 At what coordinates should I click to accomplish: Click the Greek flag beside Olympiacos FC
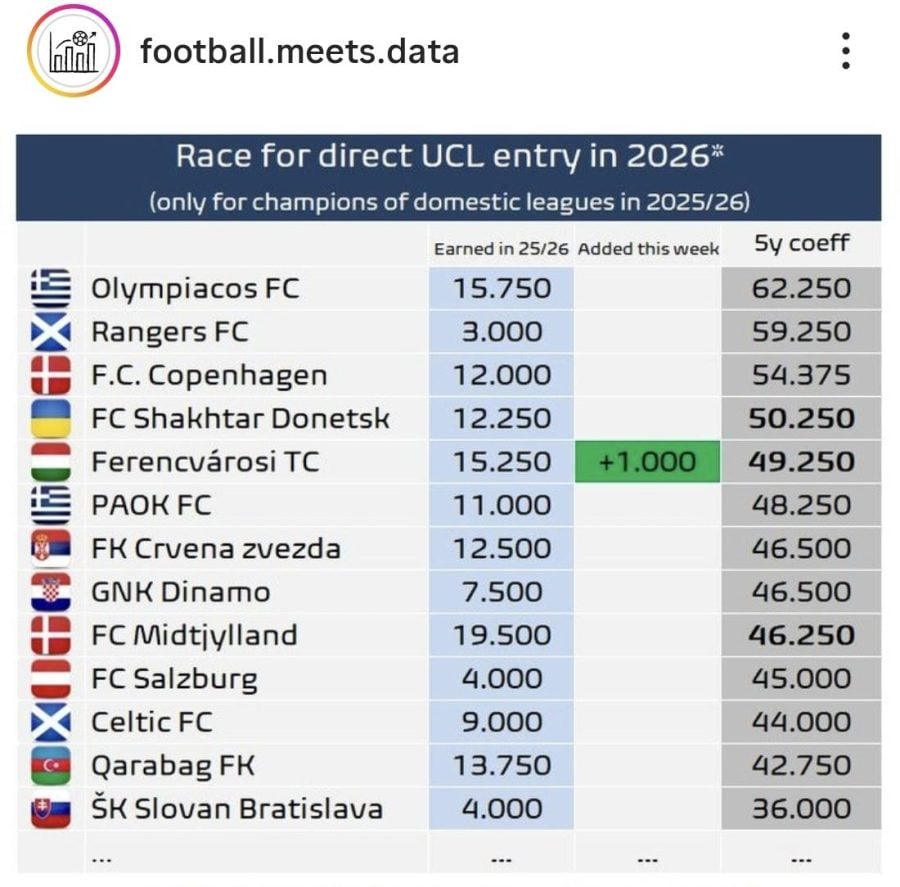coord(51,289)
